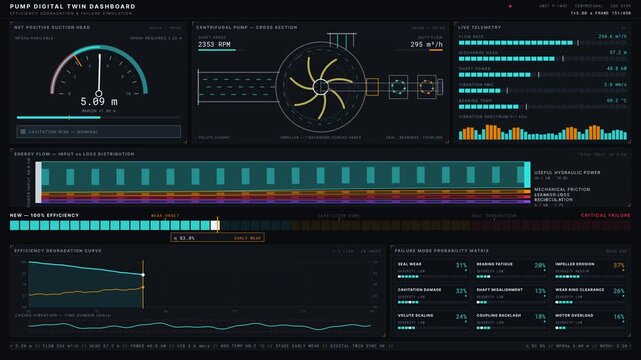This screenshot has height=360, width=641.
Task: Click the Net Positive Suction Head panel title
Action: pos(52,27)
